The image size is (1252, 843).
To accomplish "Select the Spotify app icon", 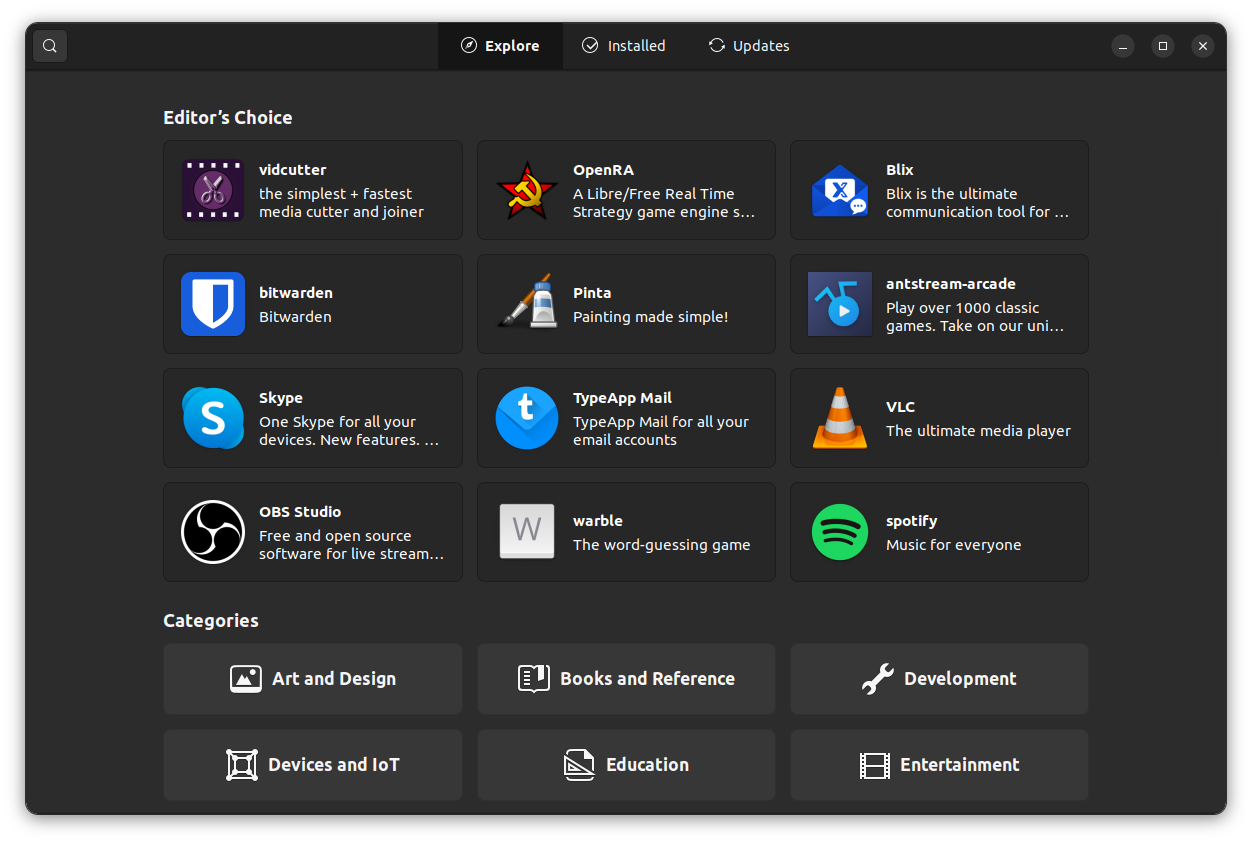I will click(x=840, y=532).
